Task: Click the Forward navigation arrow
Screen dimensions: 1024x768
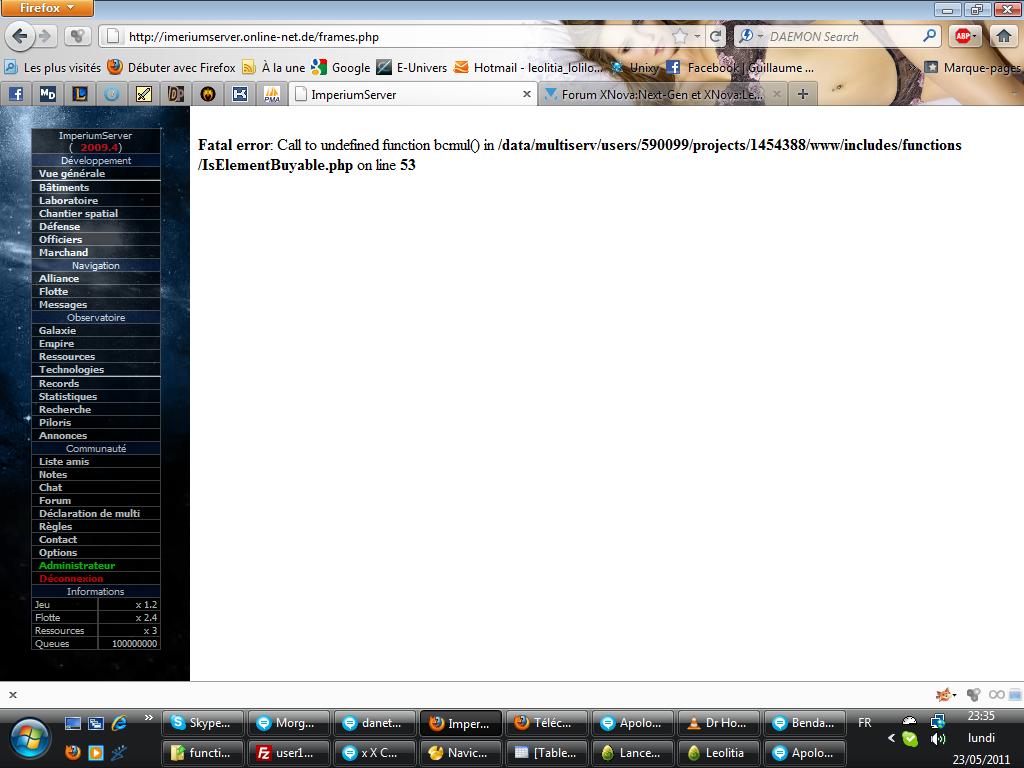Action: tap(45, 36)
